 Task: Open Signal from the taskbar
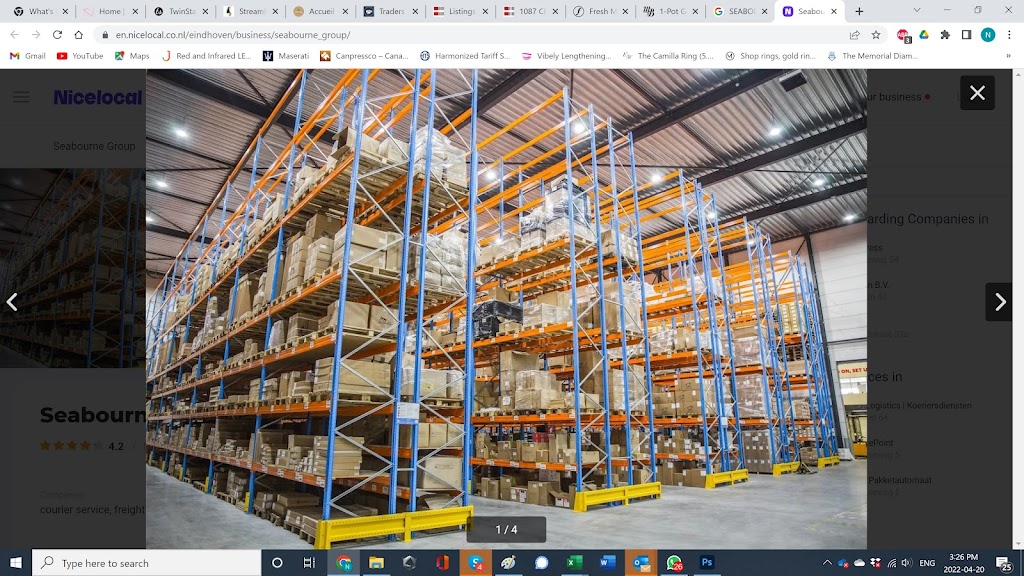tap(541, 563)
